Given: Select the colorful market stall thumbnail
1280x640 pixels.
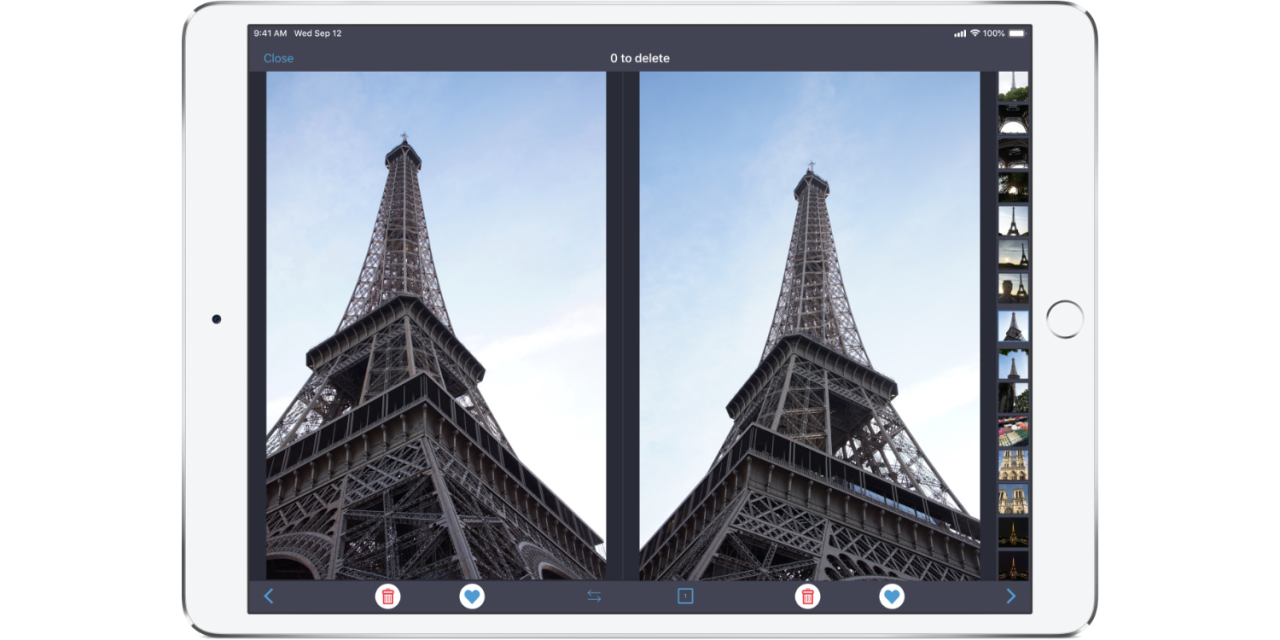Looking at the screenshot, I should pyautogui.click(x=1013, y=431).
